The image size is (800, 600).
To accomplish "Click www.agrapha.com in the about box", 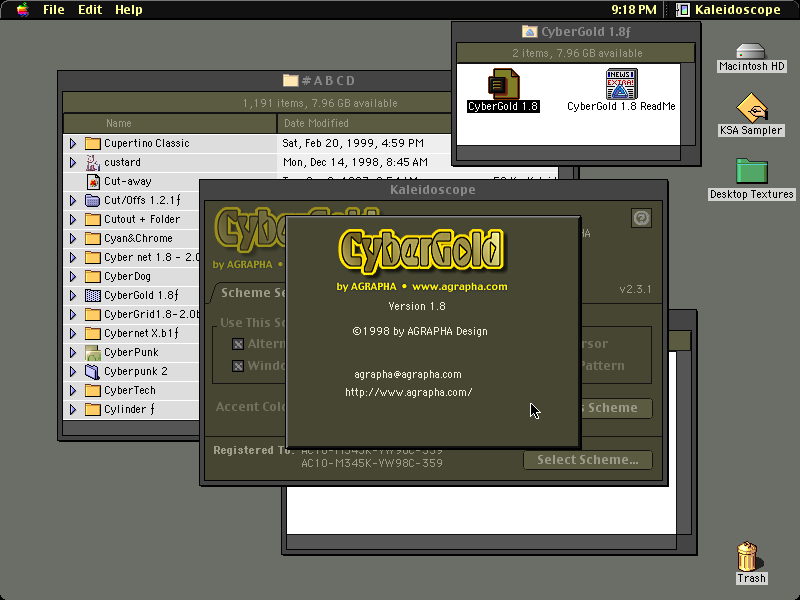I will coord(460,287).
